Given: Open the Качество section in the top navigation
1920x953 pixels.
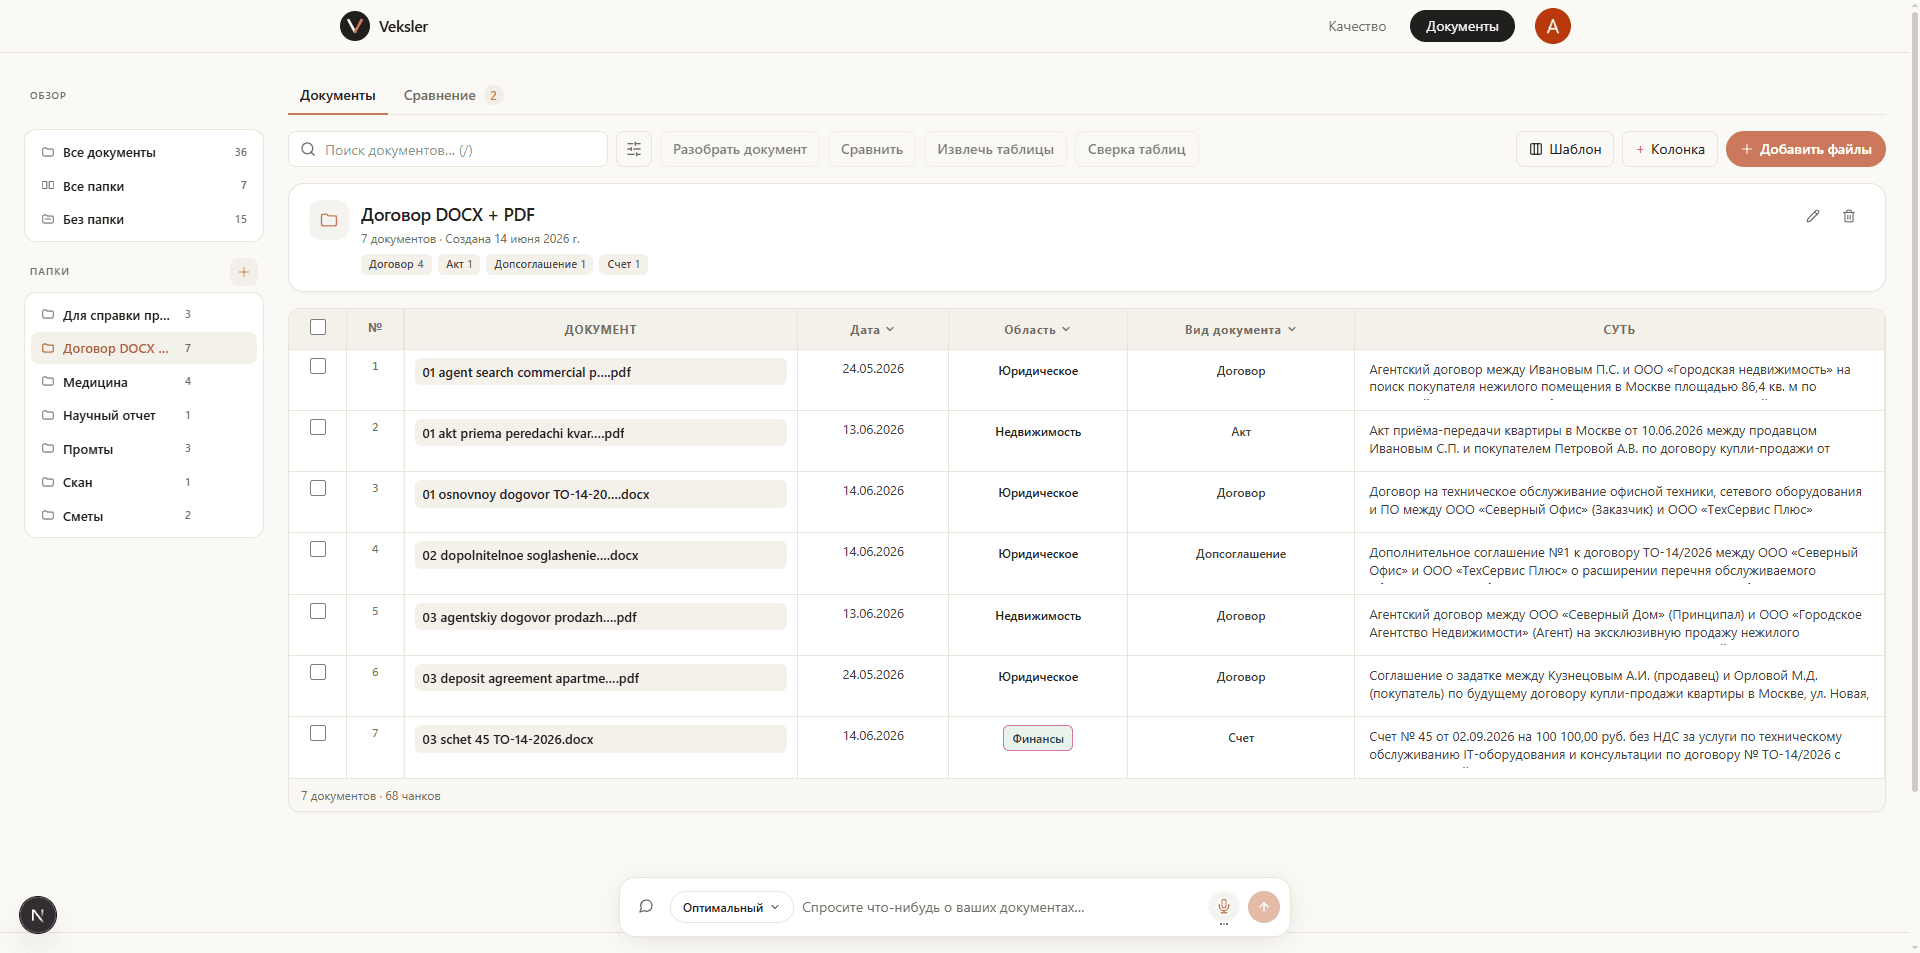Looking at the screenshot, I should pyautogui.click(x=1357, y=26).
